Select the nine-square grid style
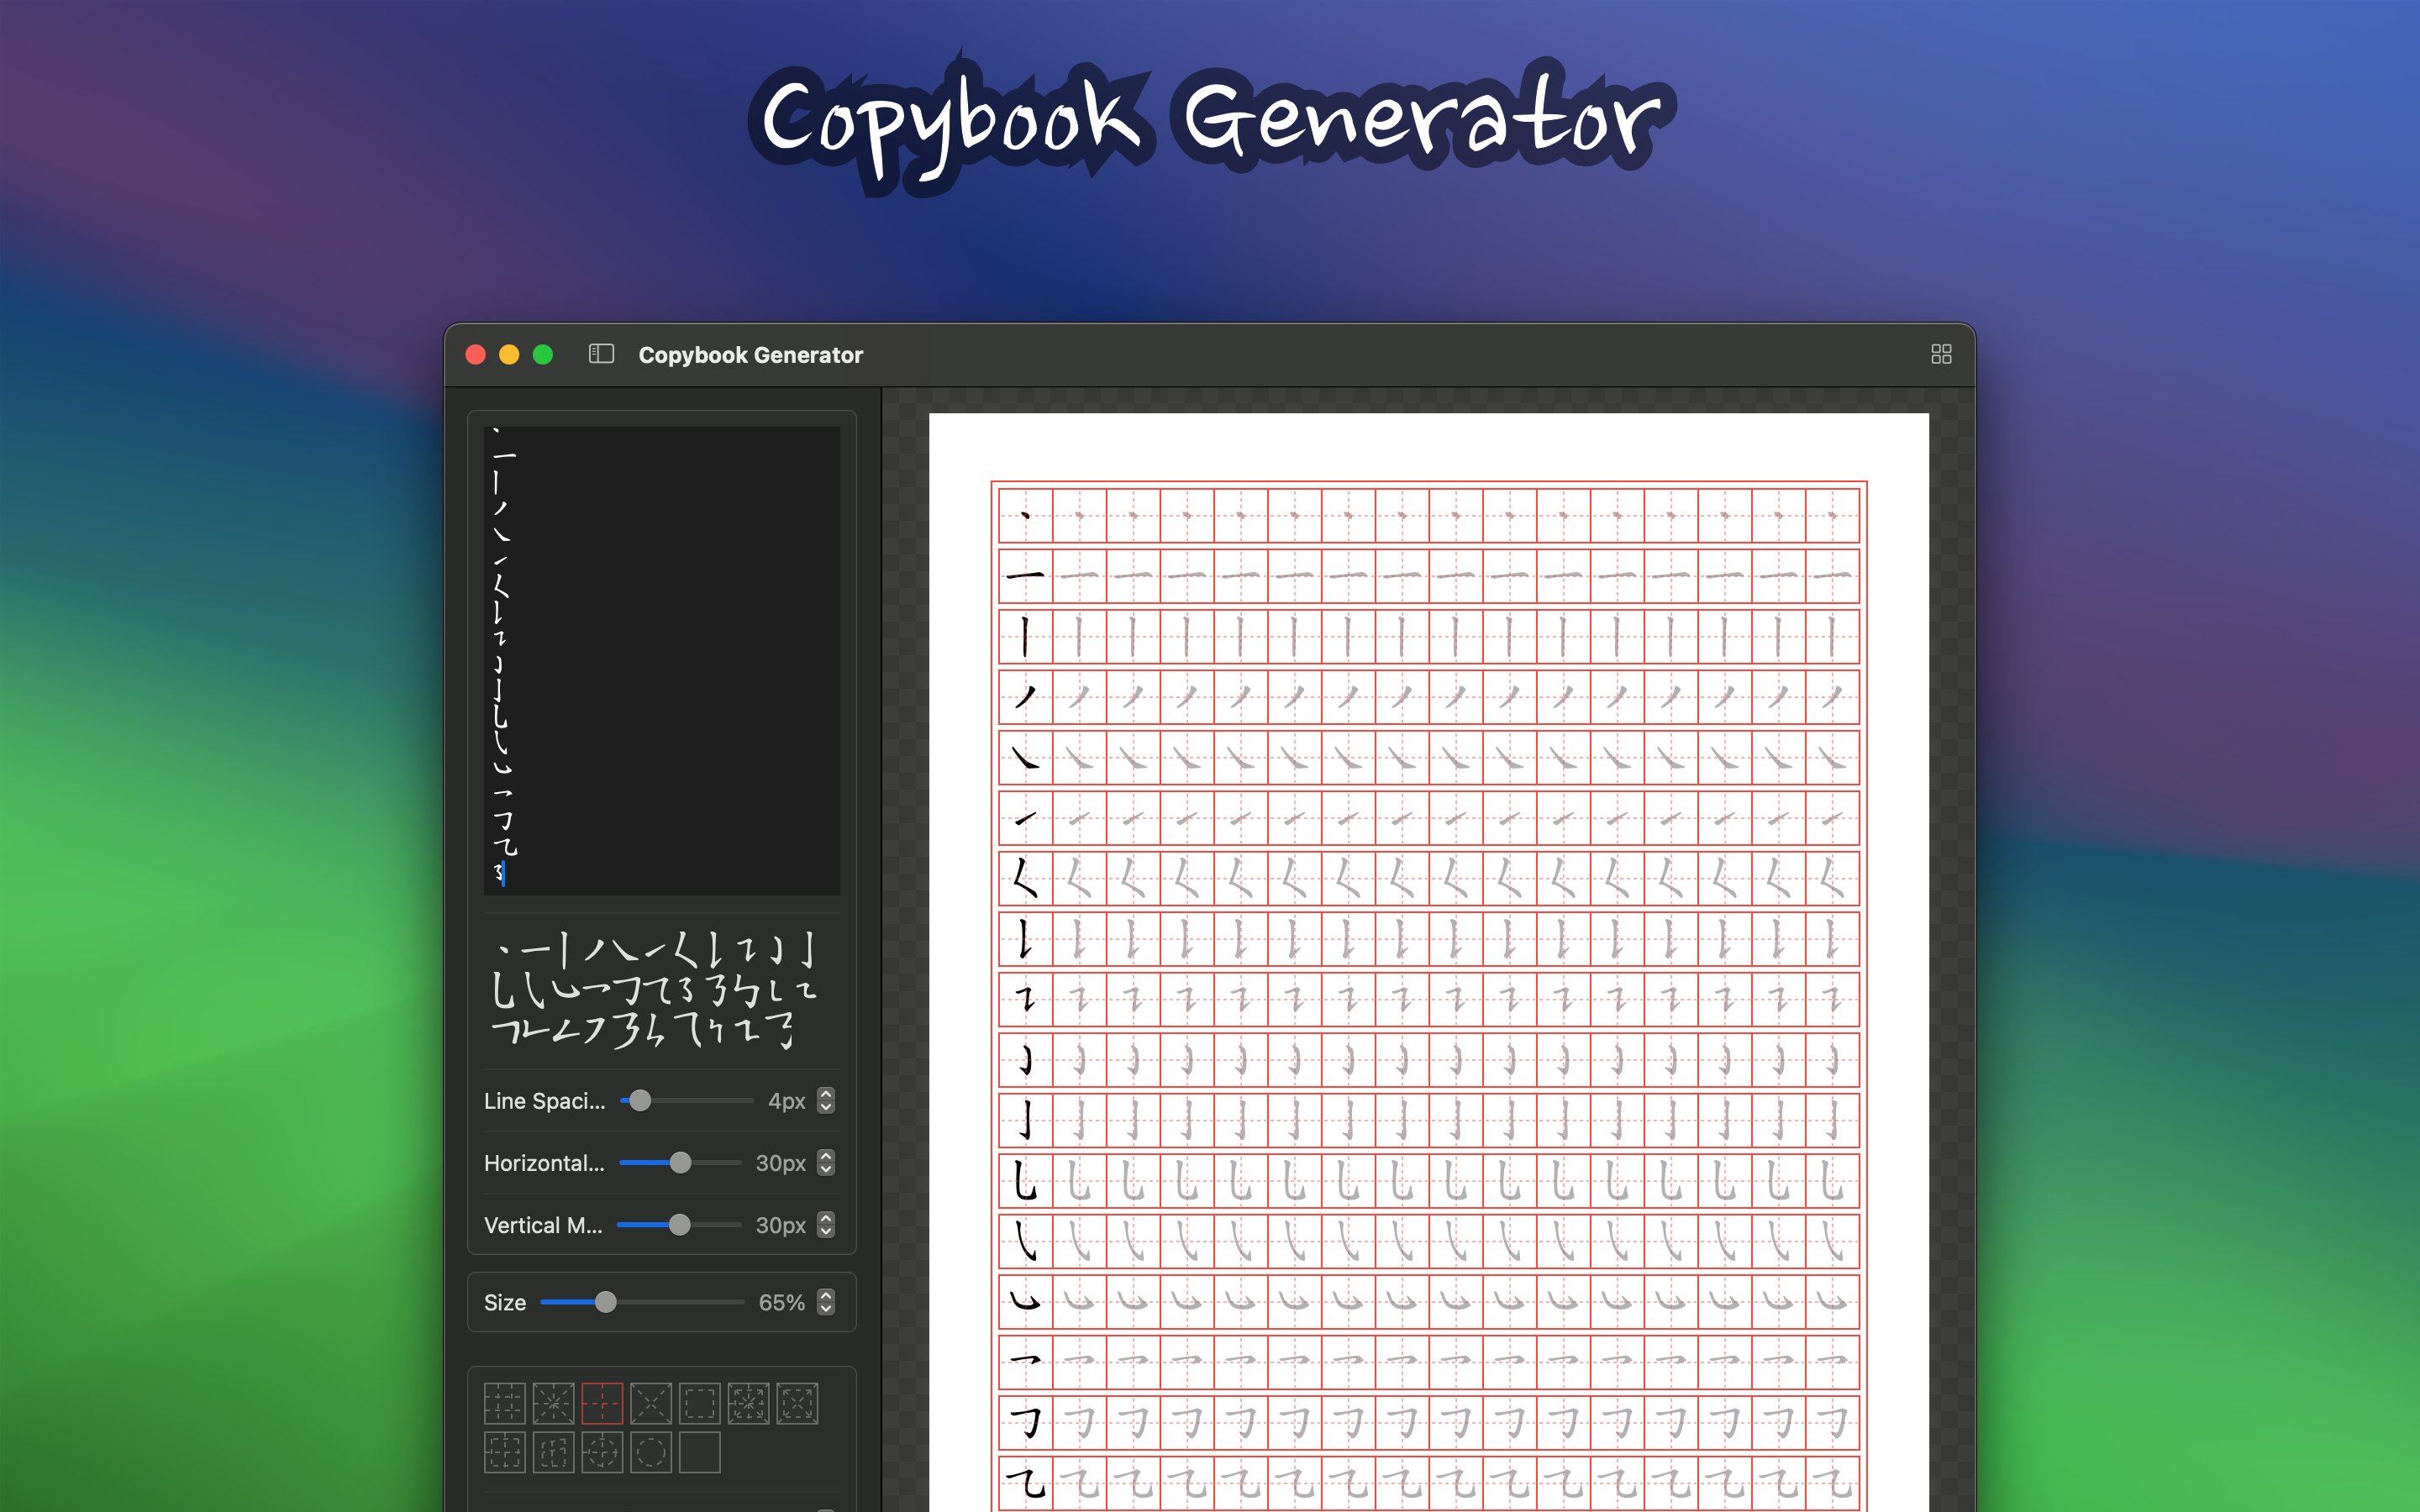The width and height of the screenshot is (2420, 1512). (504, 1403)
